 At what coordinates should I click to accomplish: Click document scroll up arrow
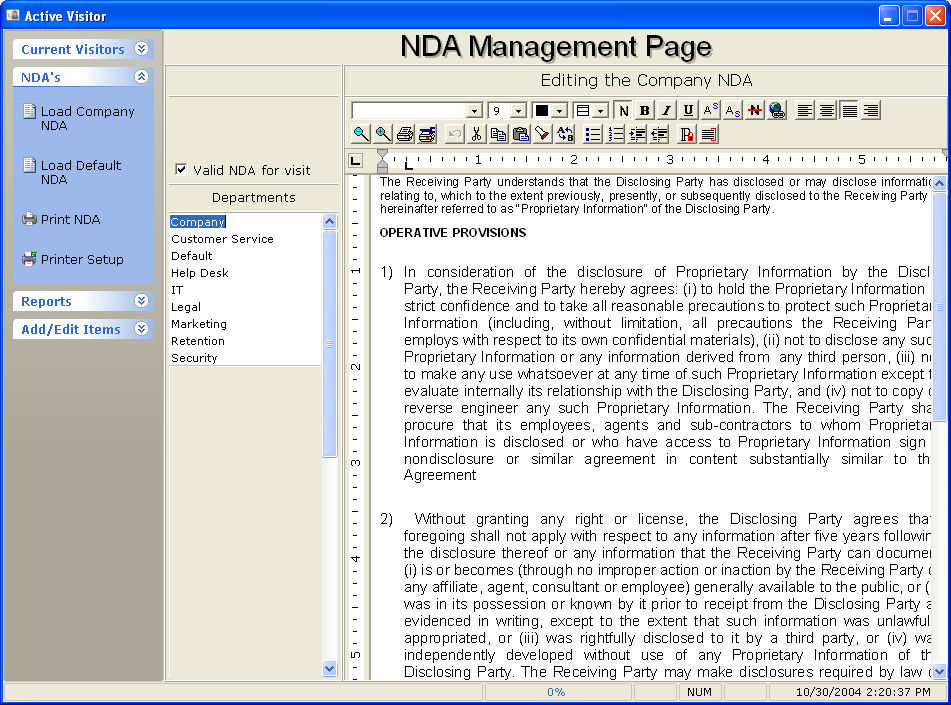click(939, 183)
